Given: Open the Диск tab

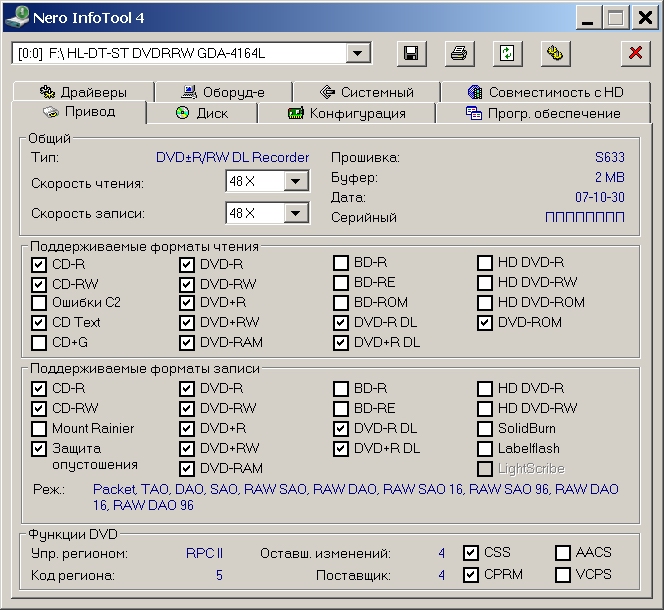Looking at the screenshot, I should pyautogui.click(x=202, y=113).
